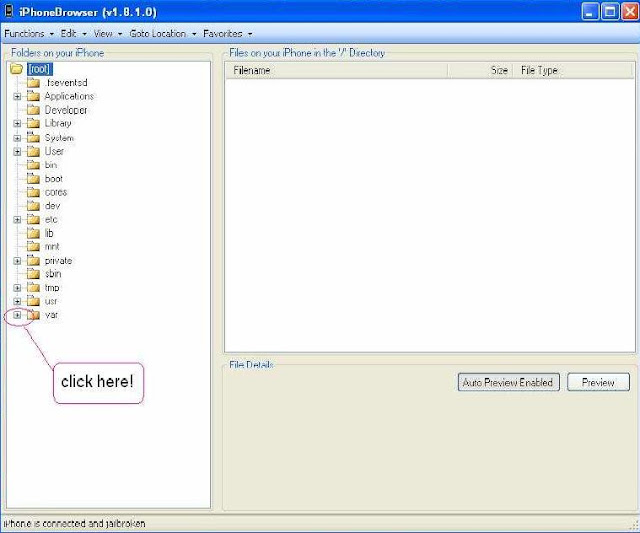Click the mnt folder icon
The image size is (640, 533).
click(33, 247)
